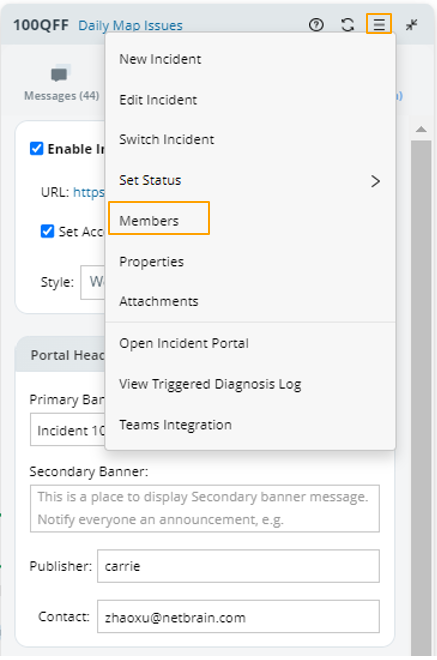The image size is (437, 660).
Task: Click the collapse panel arrows icon
Action: [411, 25]
